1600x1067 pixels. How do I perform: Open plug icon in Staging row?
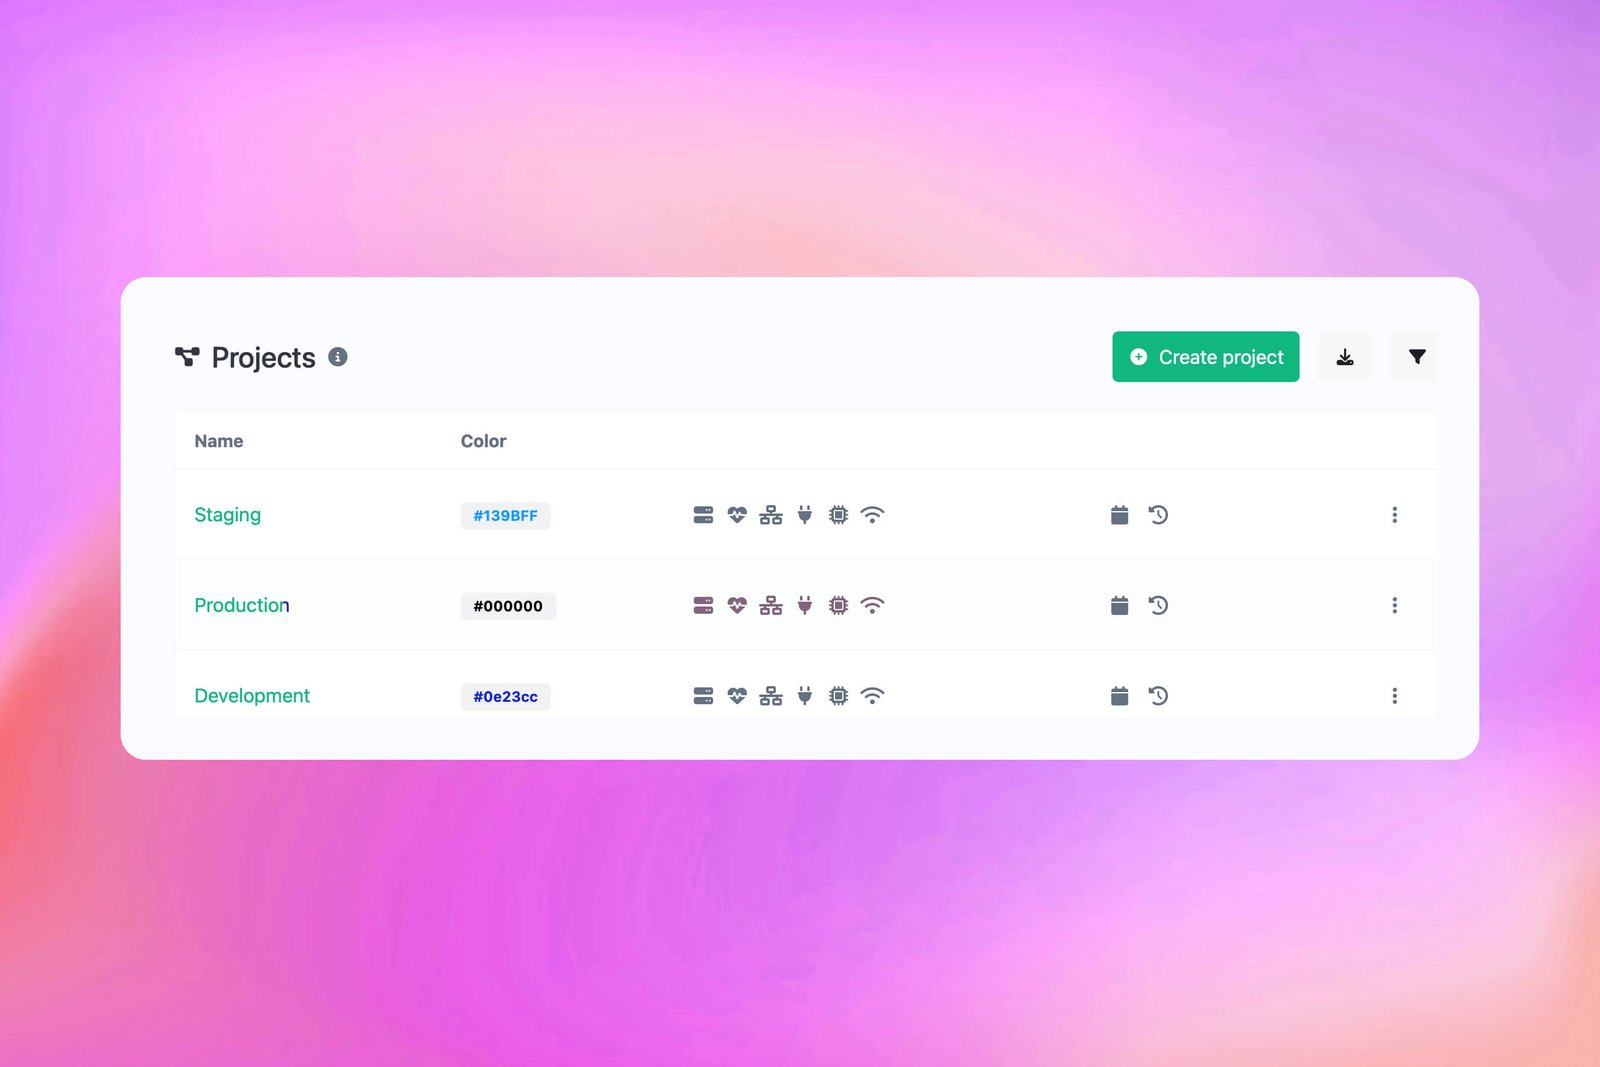click(x=805, y=515)
